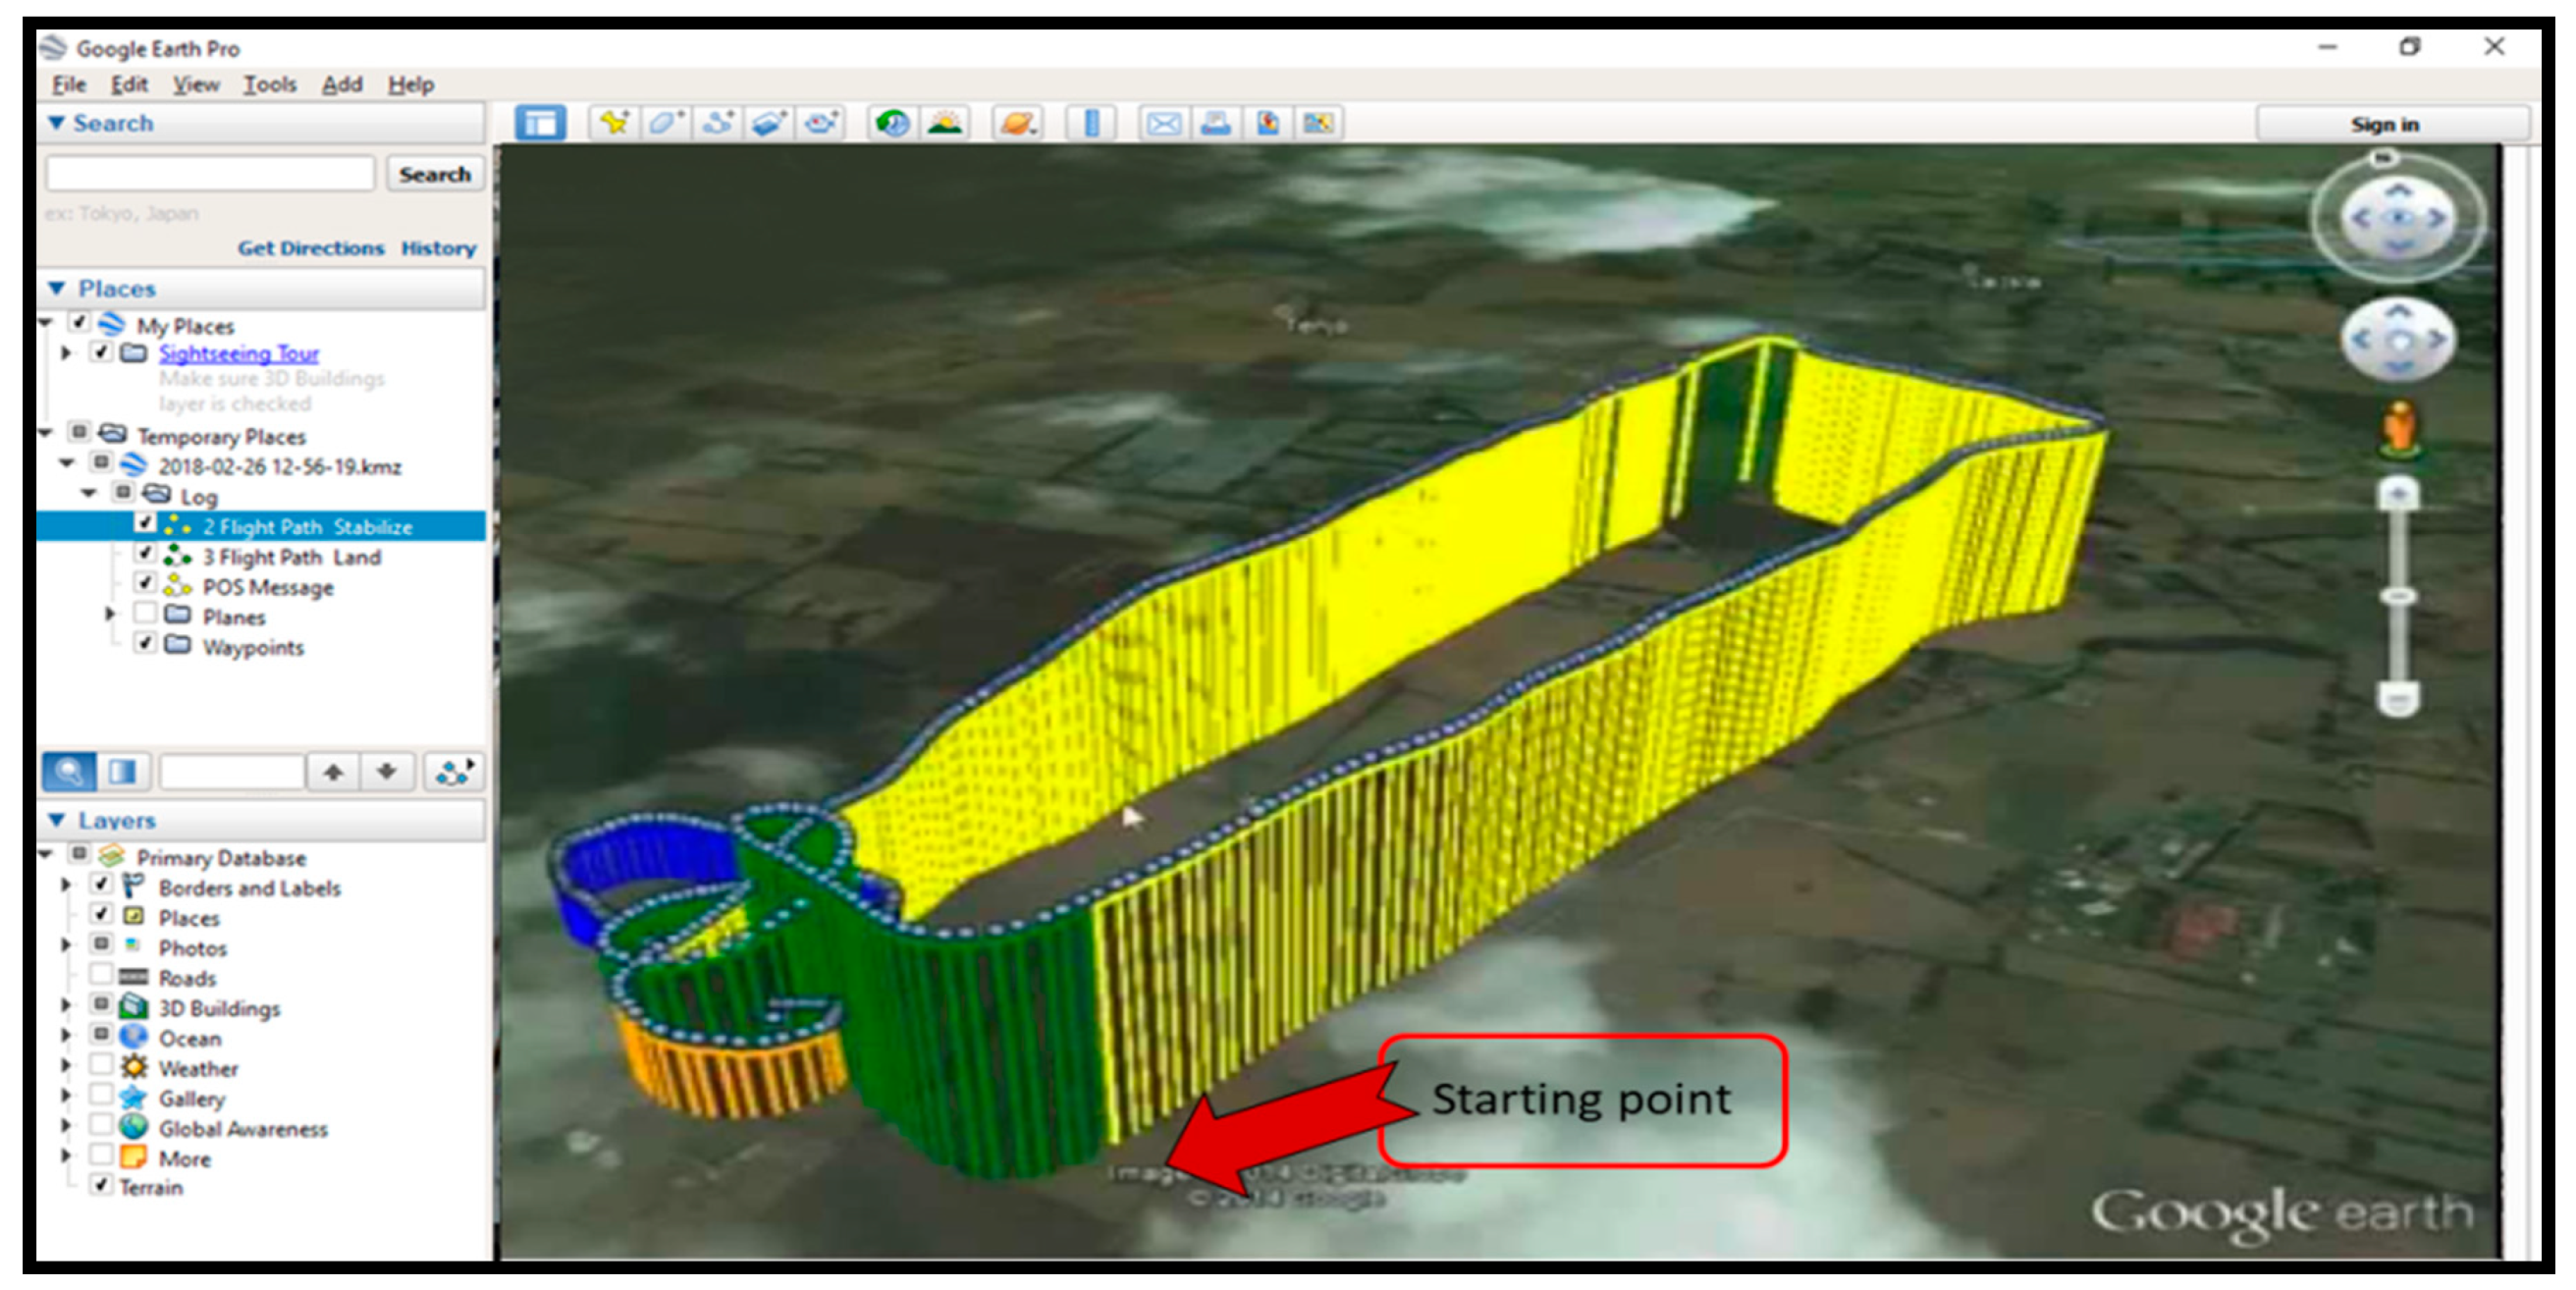Uncheck the 3 Flight Path Land checkbox
Viewport: 2576px width, 1290px height.
(145, 553)
